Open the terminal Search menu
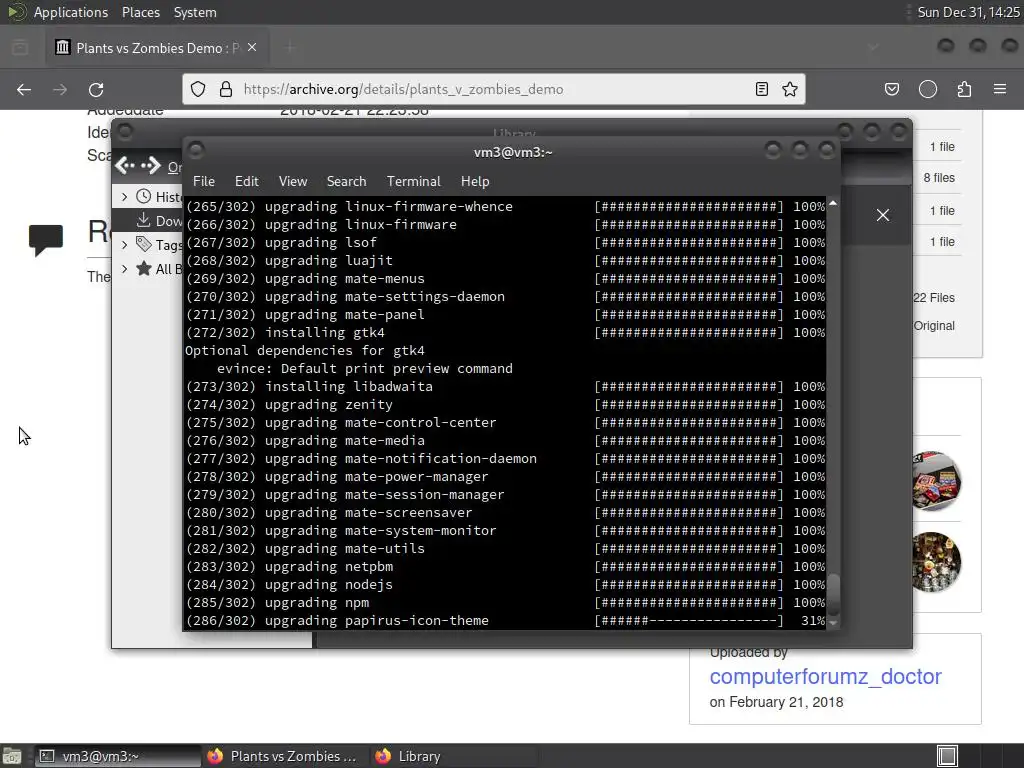This screenshot has height=768, width=1024. [x=346, y=182]
